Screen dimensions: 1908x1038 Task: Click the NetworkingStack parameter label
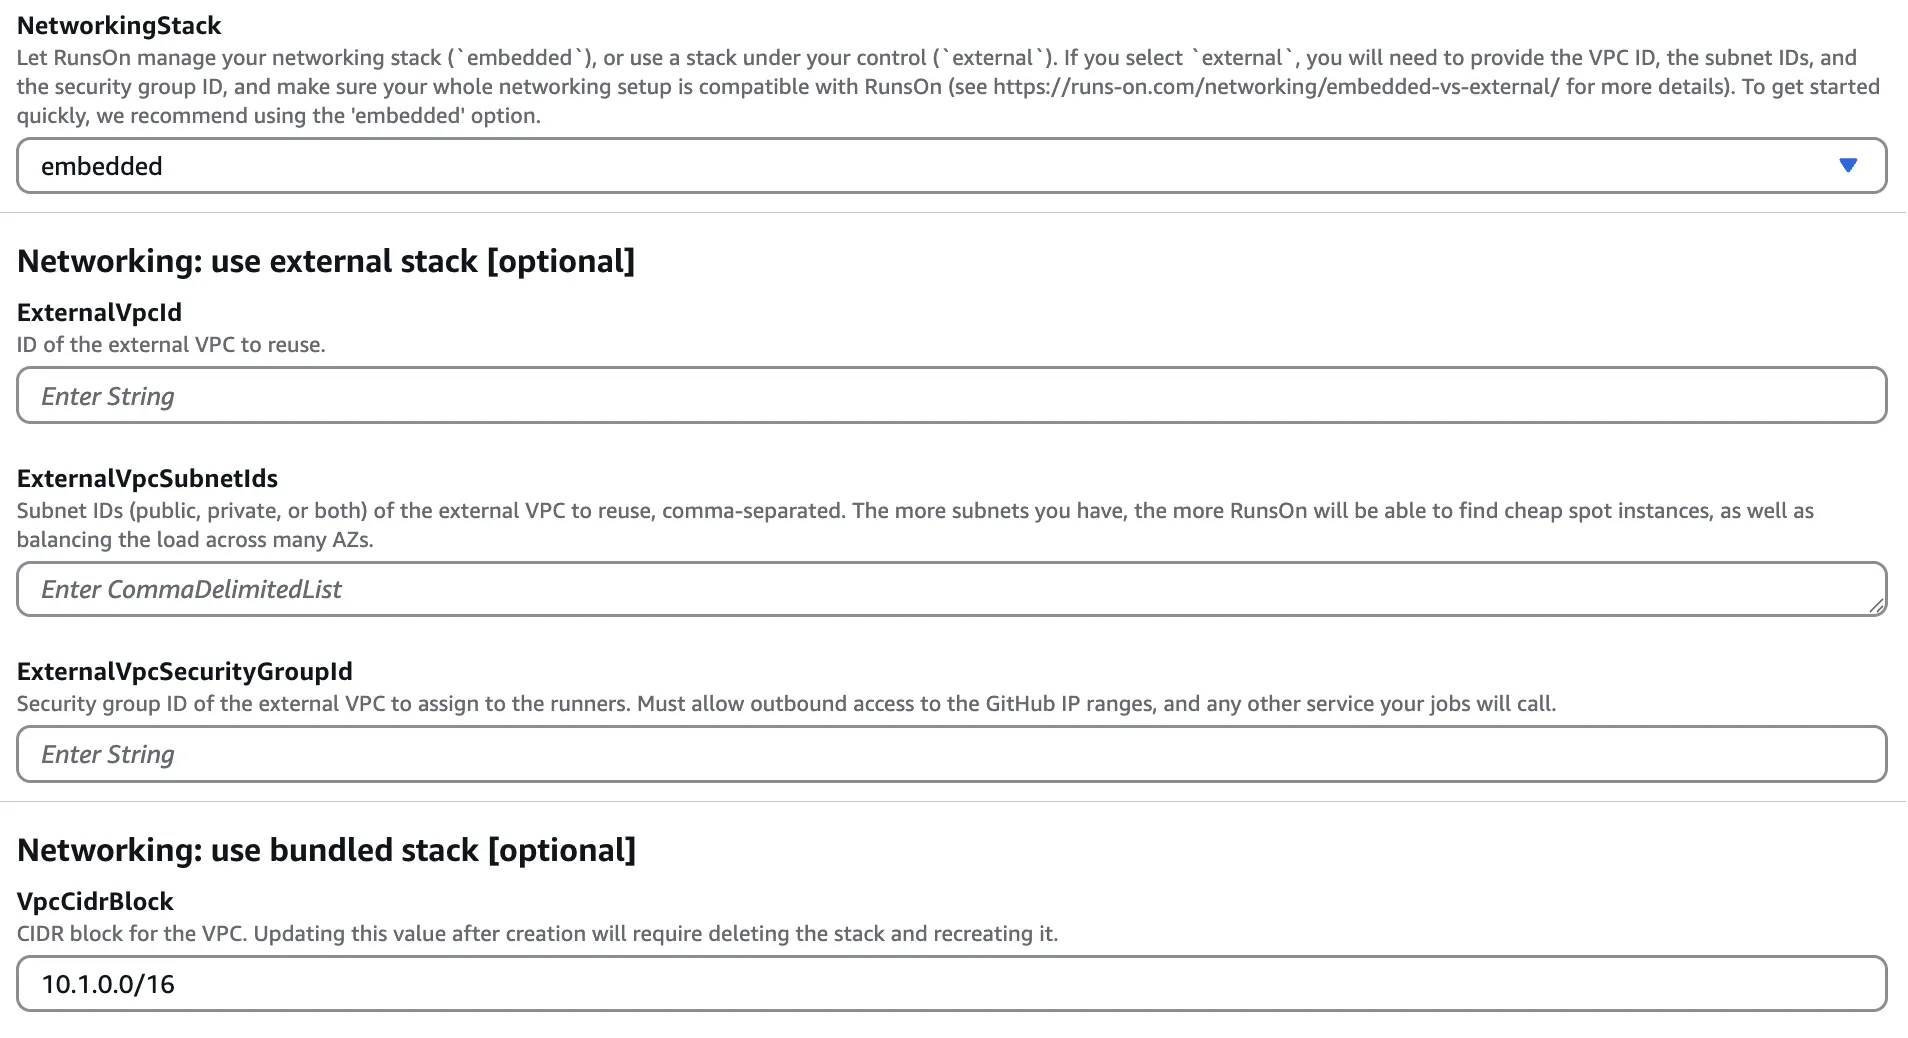(x=119, y=25)
